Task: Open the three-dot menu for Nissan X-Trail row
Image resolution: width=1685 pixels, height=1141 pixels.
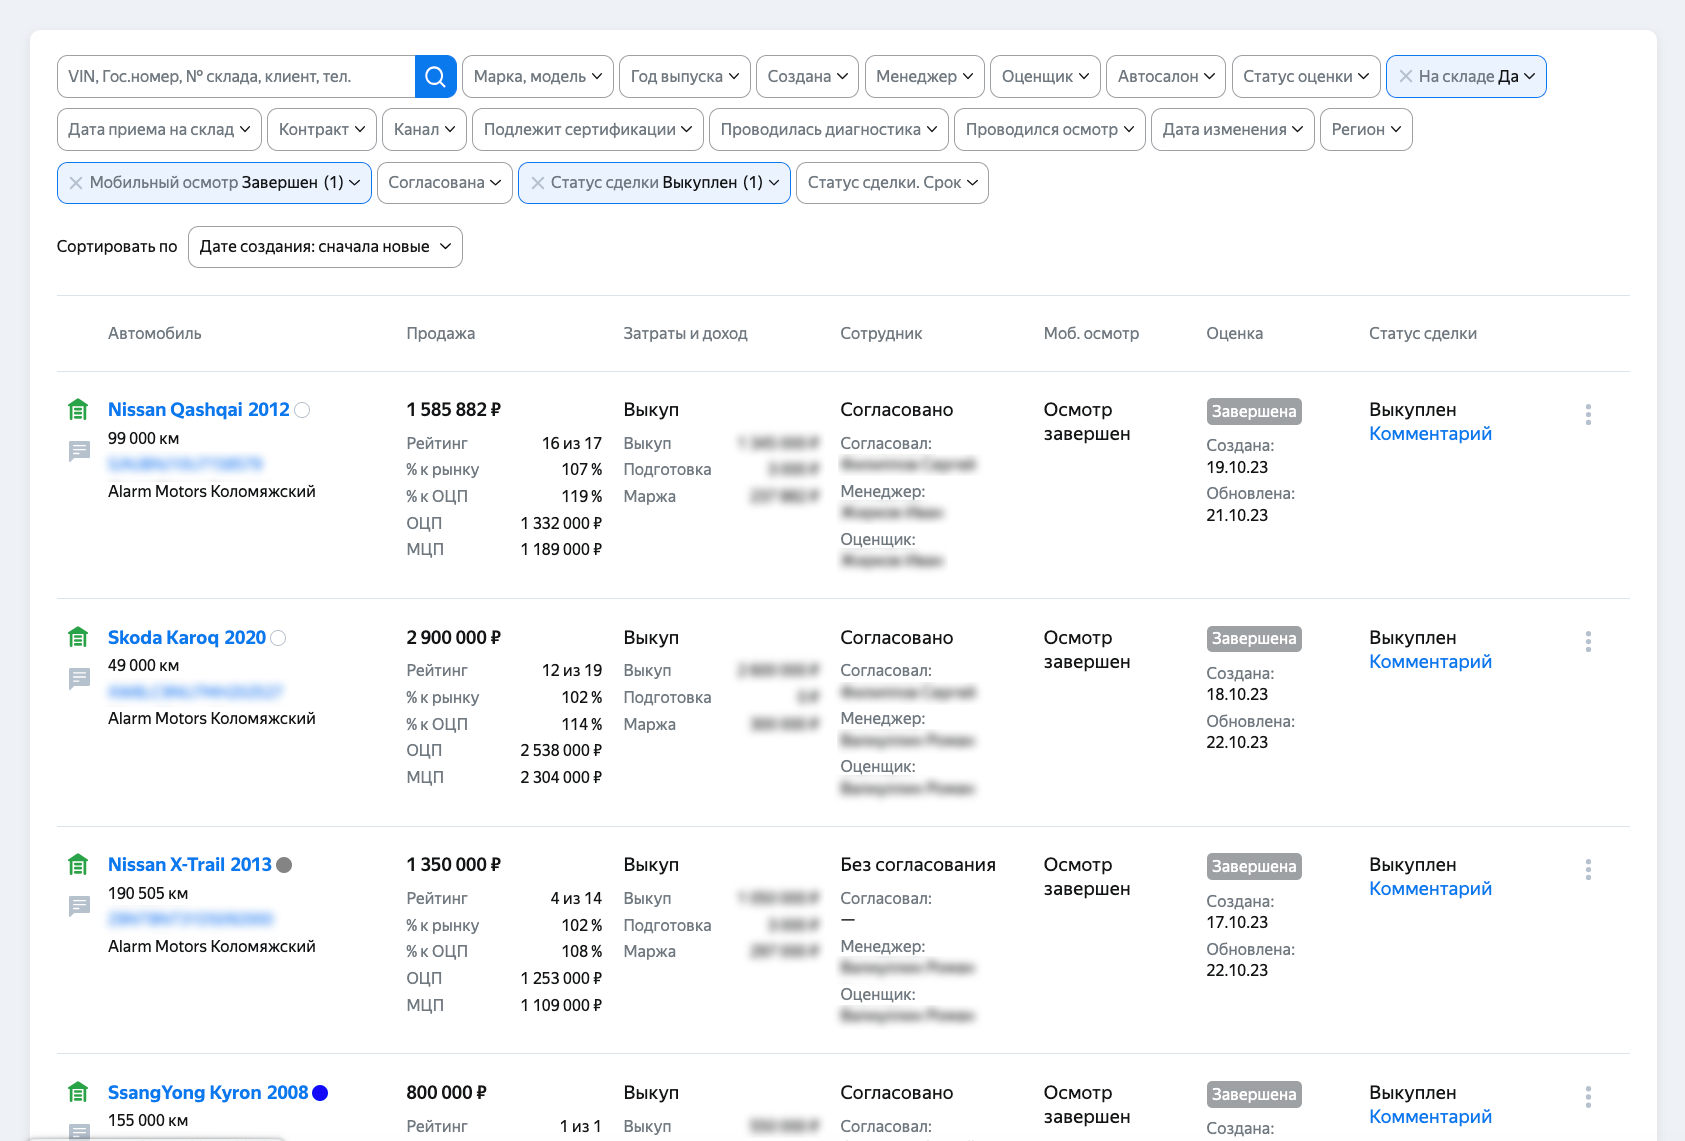Action: (1588, 869)
